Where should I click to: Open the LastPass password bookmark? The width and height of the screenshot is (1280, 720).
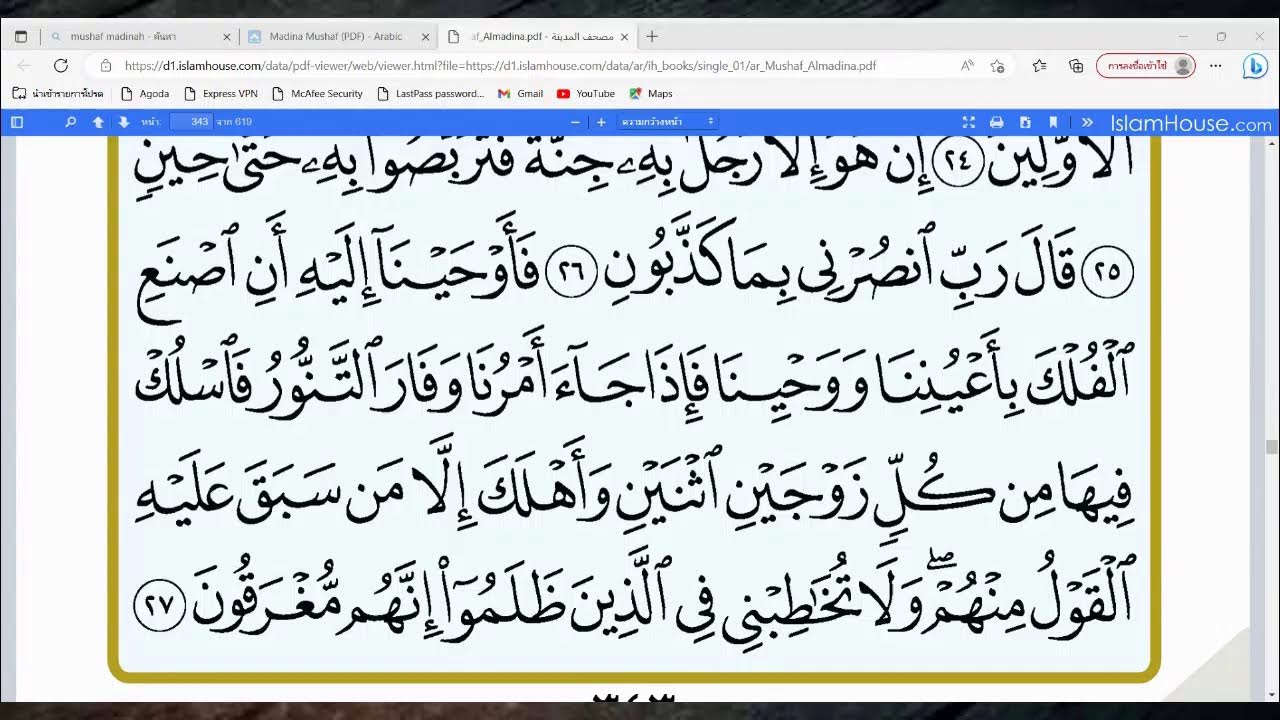[x=430, y=94]
